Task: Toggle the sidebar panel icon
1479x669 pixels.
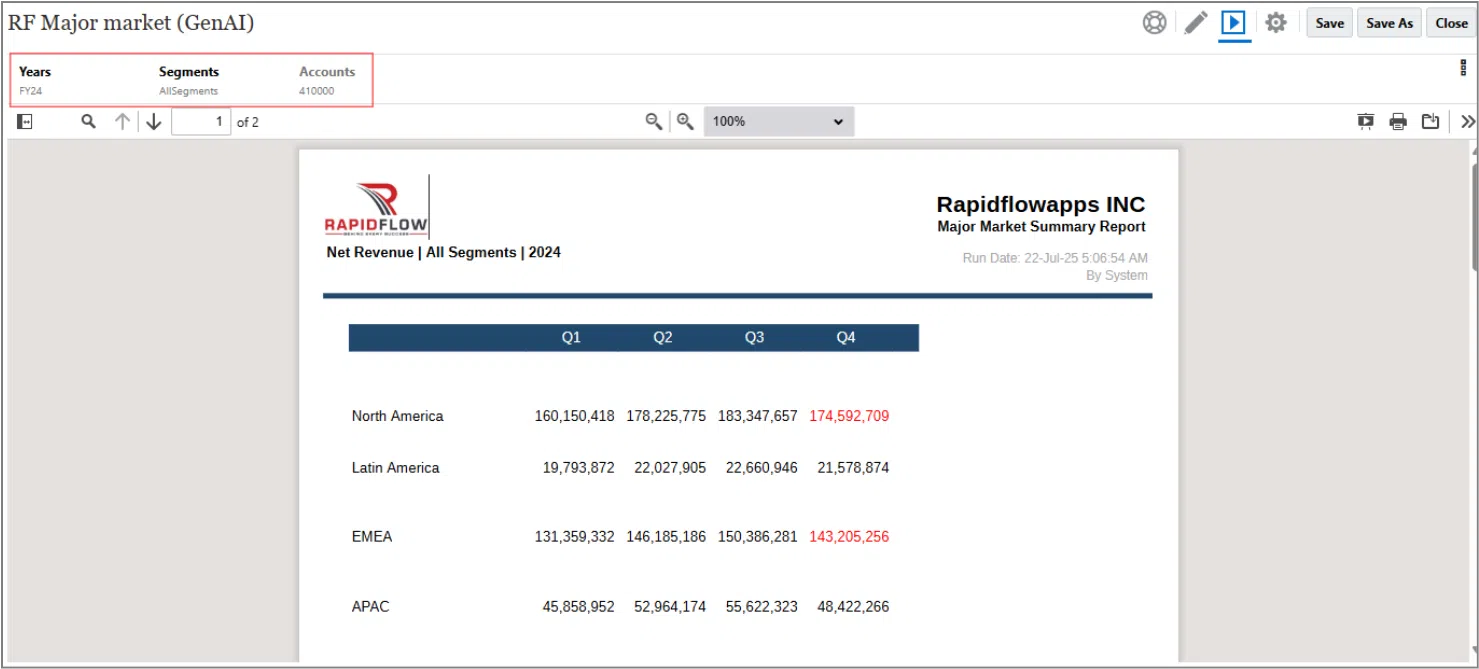Action: (26, 122)
